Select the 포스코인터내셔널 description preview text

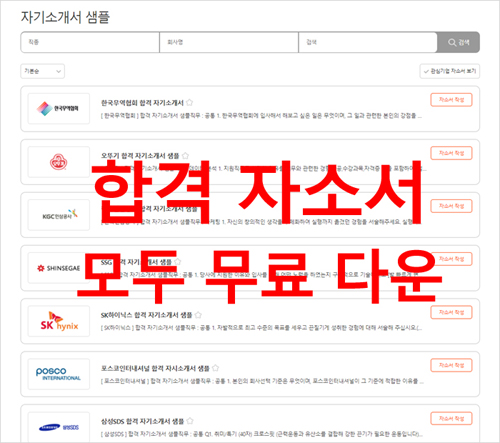point(262,381)
